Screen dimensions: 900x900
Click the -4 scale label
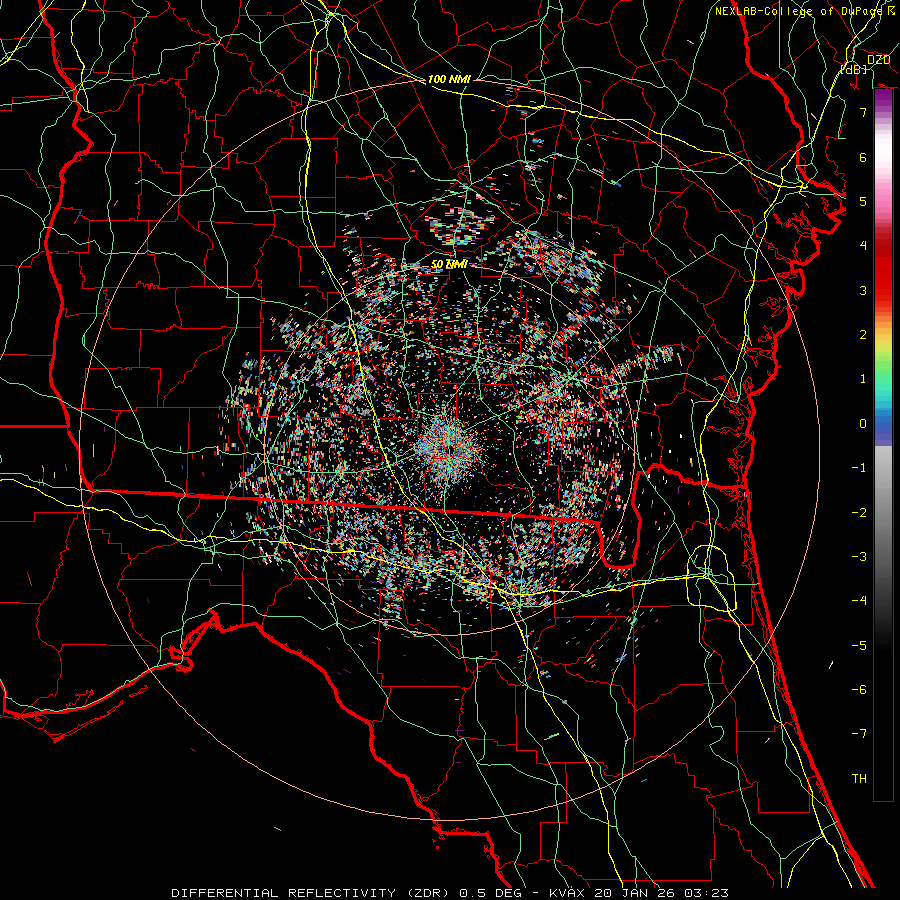point(859,601)
